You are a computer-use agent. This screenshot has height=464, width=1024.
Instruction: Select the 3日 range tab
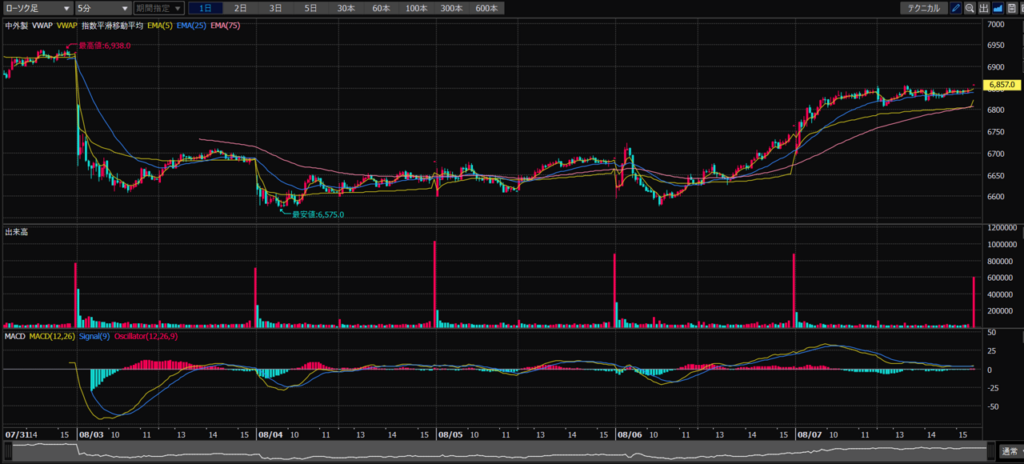pos(276,8)
